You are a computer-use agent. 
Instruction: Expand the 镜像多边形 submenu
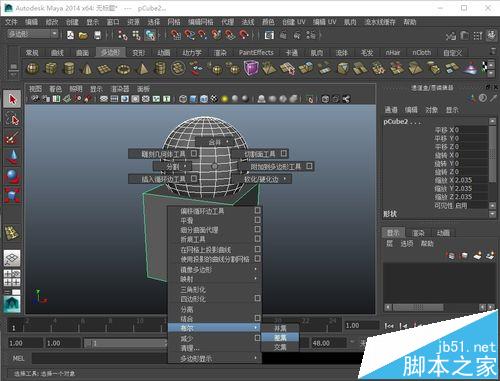[x=215, y=269]
